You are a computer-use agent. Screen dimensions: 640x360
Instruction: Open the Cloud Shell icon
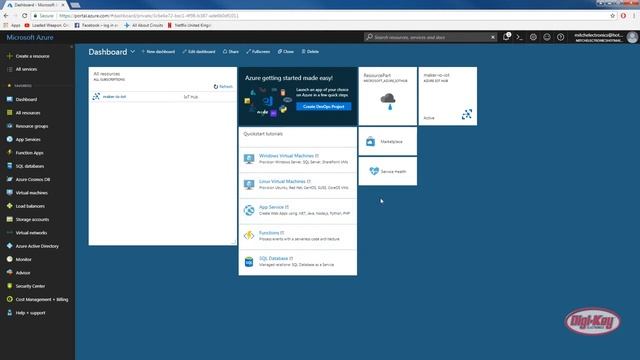tap(520, 37)
